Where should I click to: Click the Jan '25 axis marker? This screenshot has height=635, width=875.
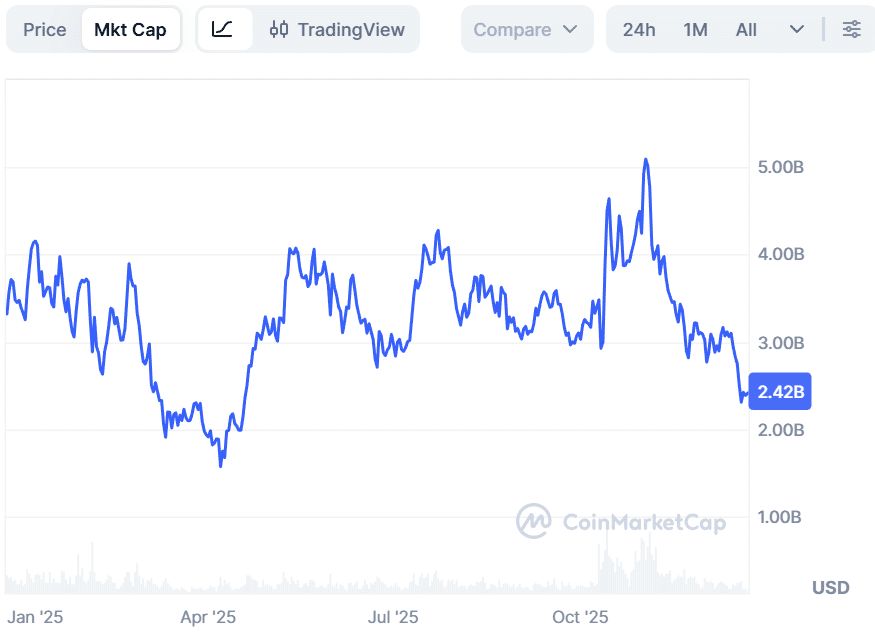(x=35, y=617)
